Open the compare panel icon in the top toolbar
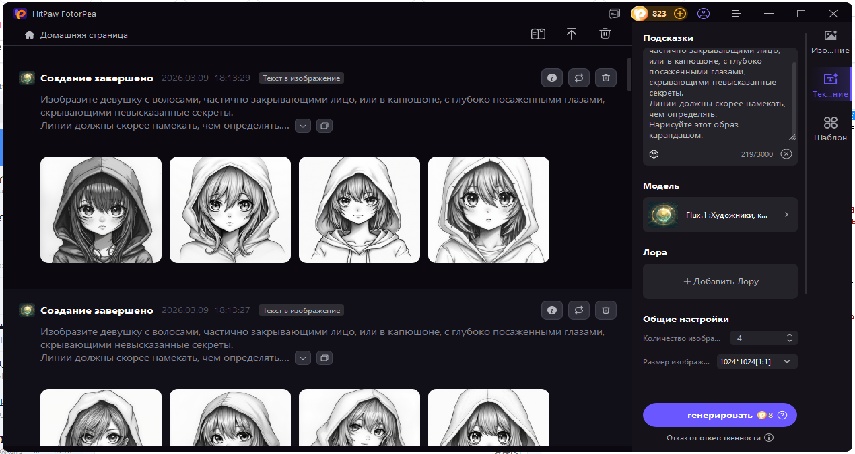 [x=538, y=34]
